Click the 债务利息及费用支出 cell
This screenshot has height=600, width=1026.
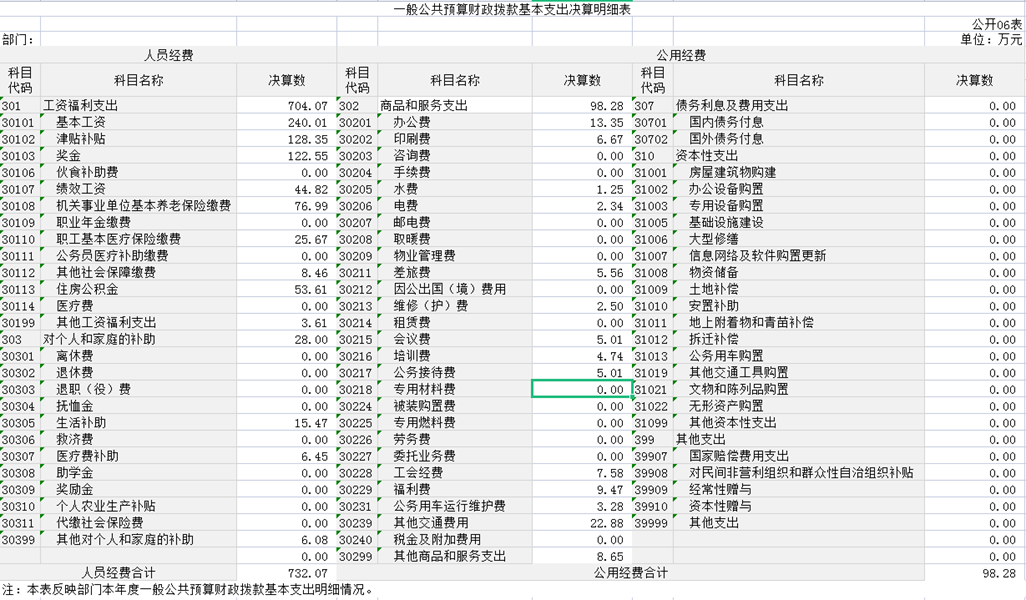[x=732, y=106]
